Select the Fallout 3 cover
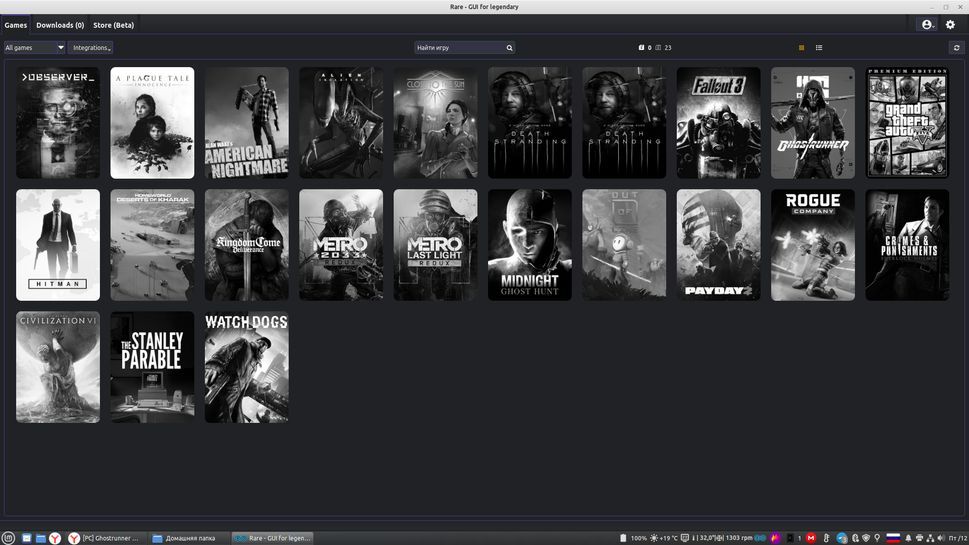 click(x=719, y=123)
